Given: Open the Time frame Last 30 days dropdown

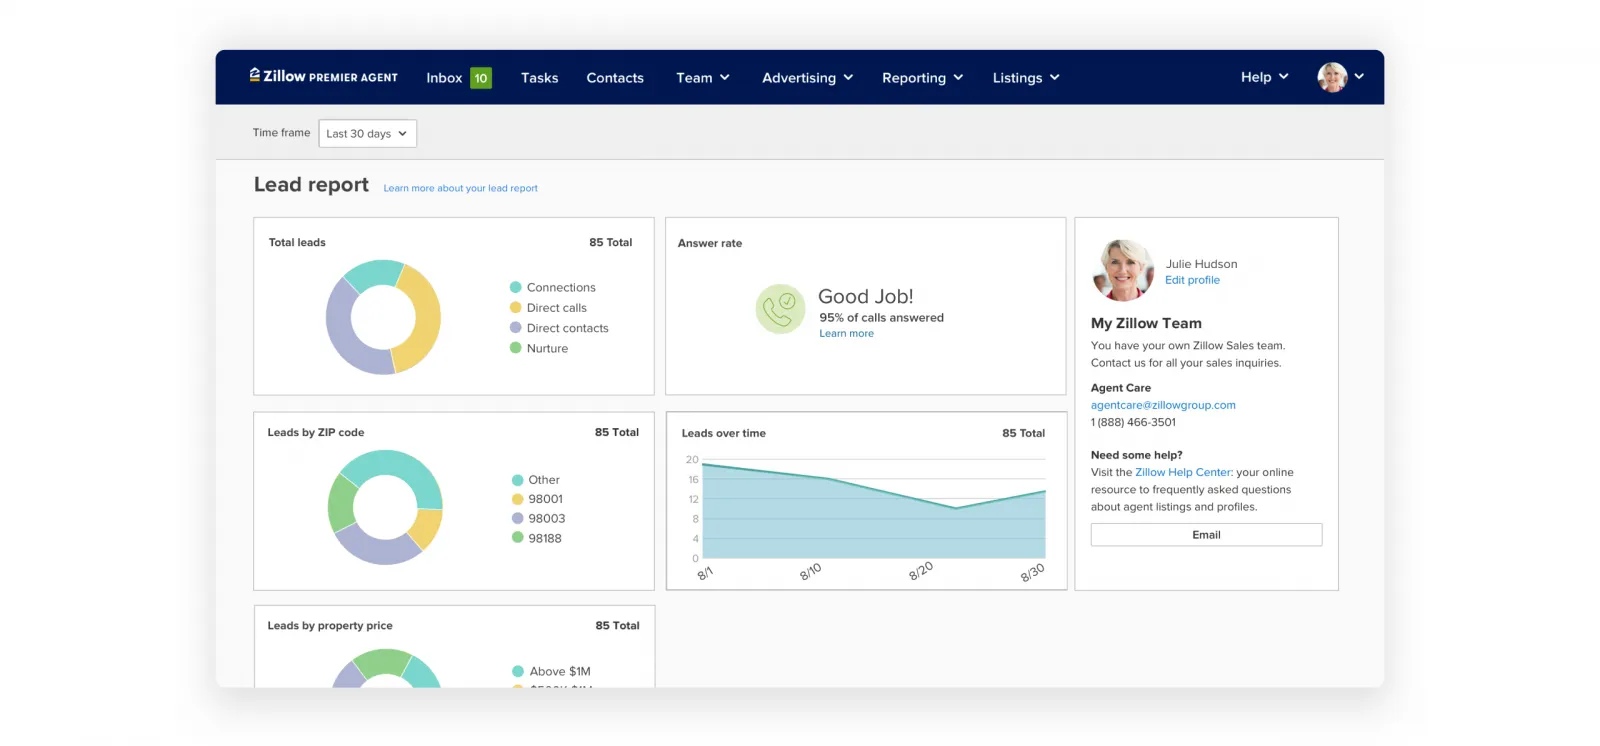Looking at the screenshot, I should [367, 134].
